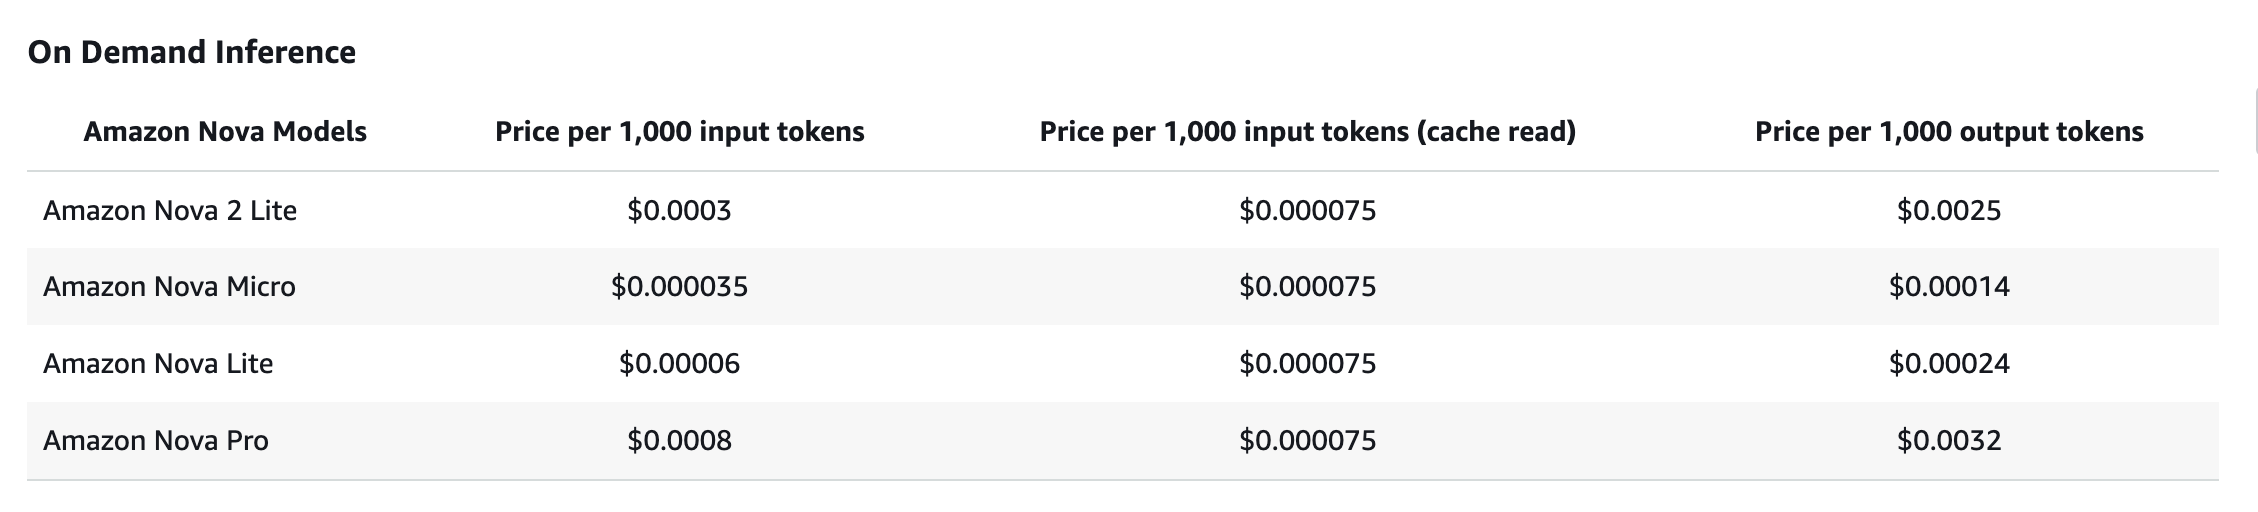The width and height of the screenshot is (2258, 512).
Task: Click the $0.00014 output price cell
Action: click(x=1948, y=287)
